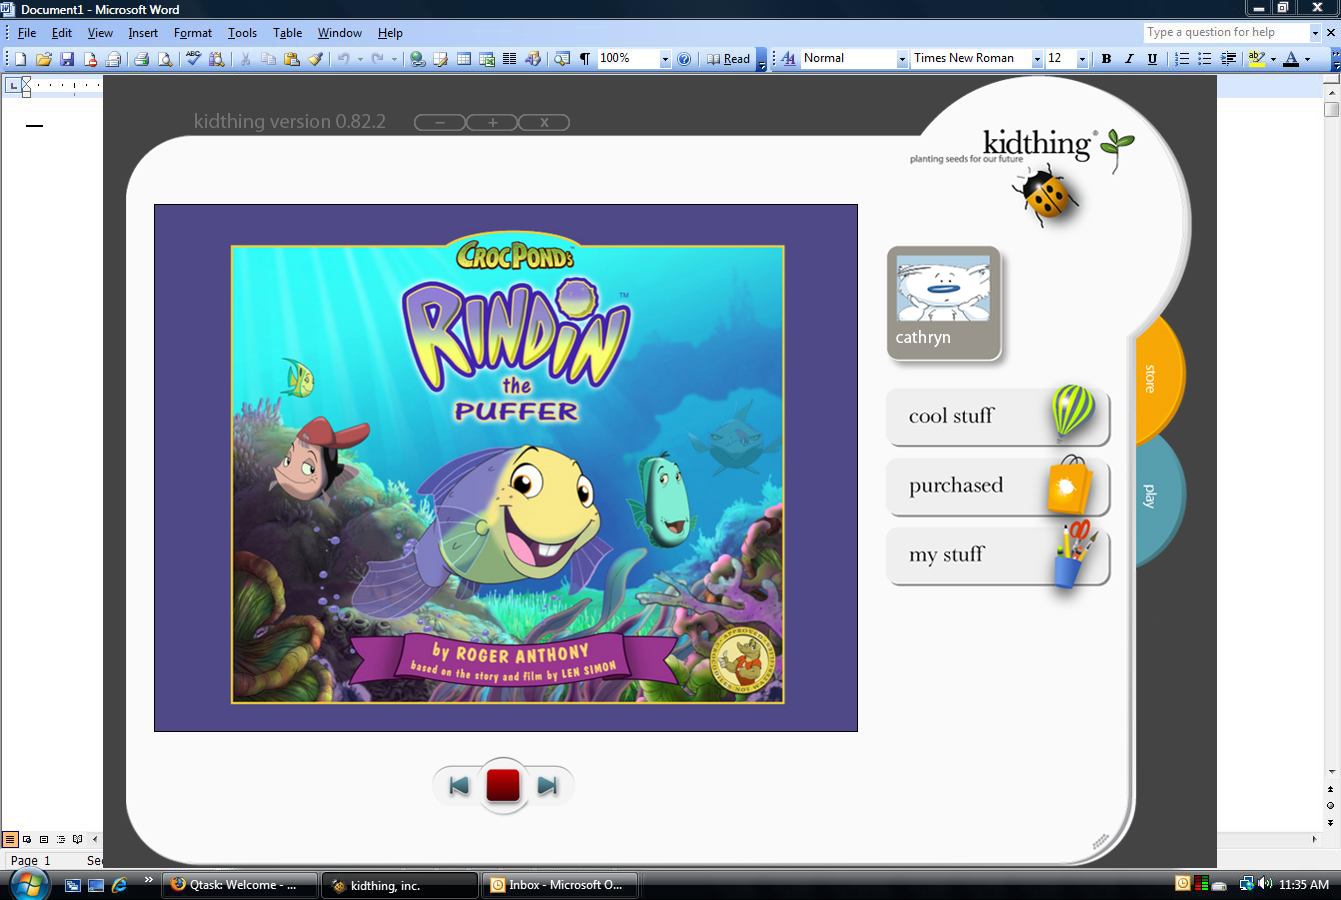
Task: Expand the highlight color dropdown arrow
Action: 1273,59
